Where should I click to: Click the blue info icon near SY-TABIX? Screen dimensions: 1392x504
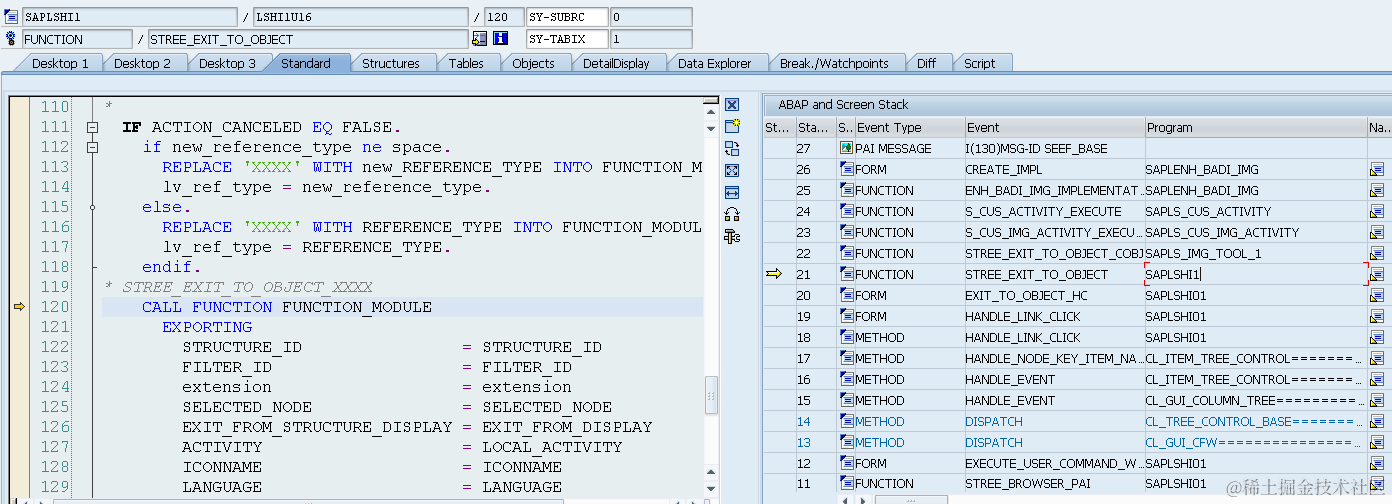click(501, 39)
